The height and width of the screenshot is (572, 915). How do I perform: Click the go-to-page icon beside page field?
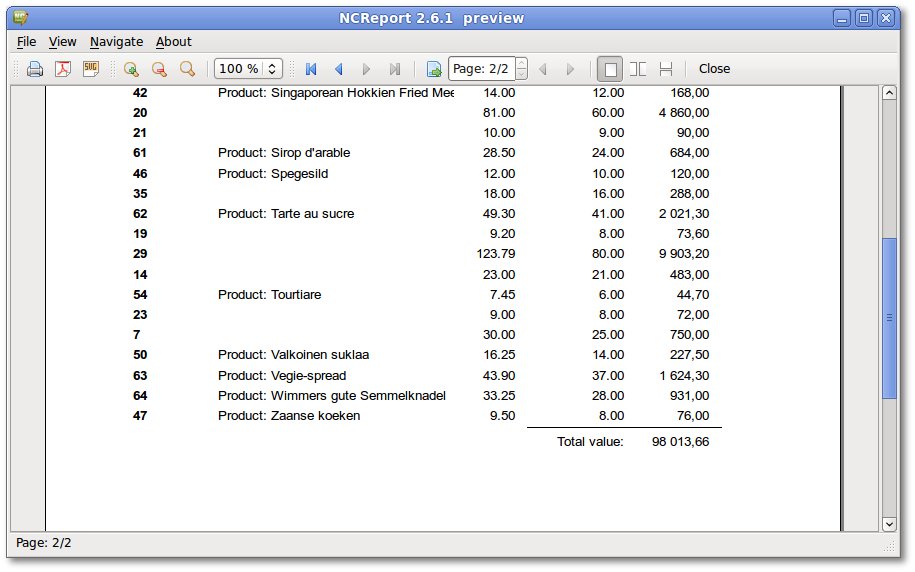click(x=434, y=69)
